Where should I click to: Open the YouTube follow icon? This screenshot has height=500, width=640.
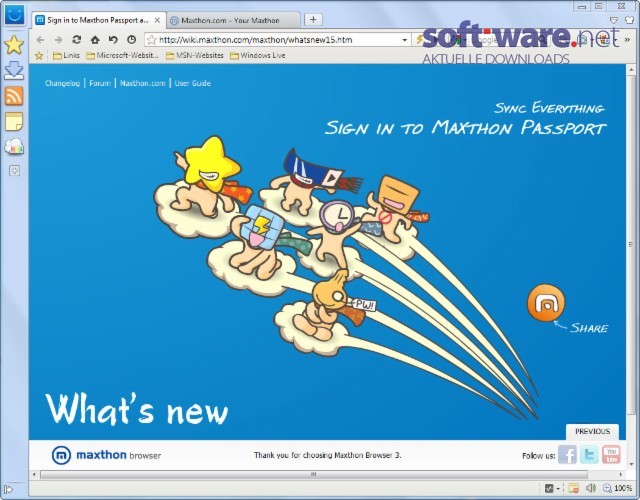tap(611, 455)
